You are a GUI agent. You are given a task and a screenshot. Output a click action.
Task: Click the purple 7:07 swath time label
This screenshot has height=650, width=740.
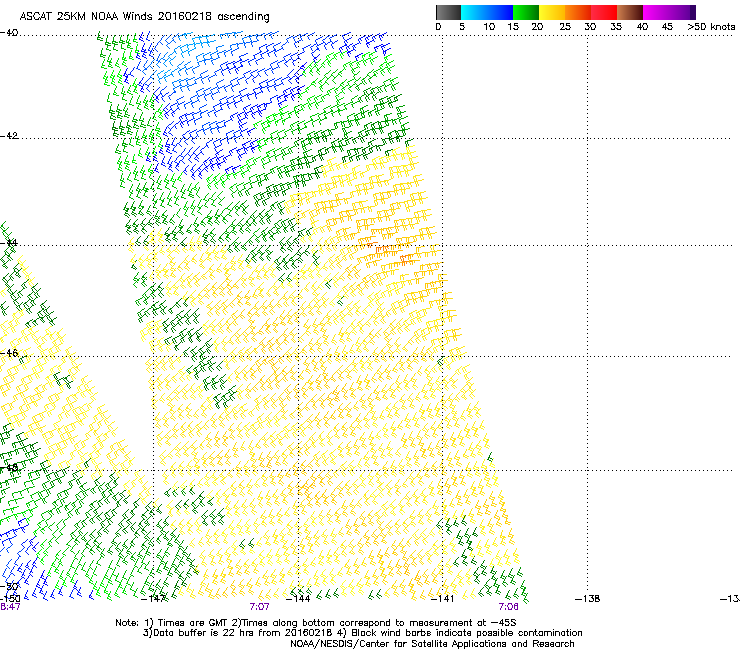260,607
